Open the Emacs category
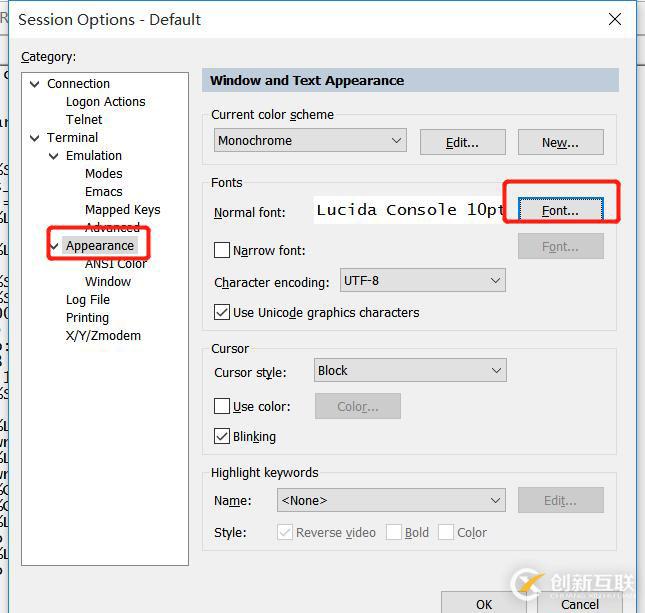Screen dimensions: 645x613 click(x=104, y=192)
